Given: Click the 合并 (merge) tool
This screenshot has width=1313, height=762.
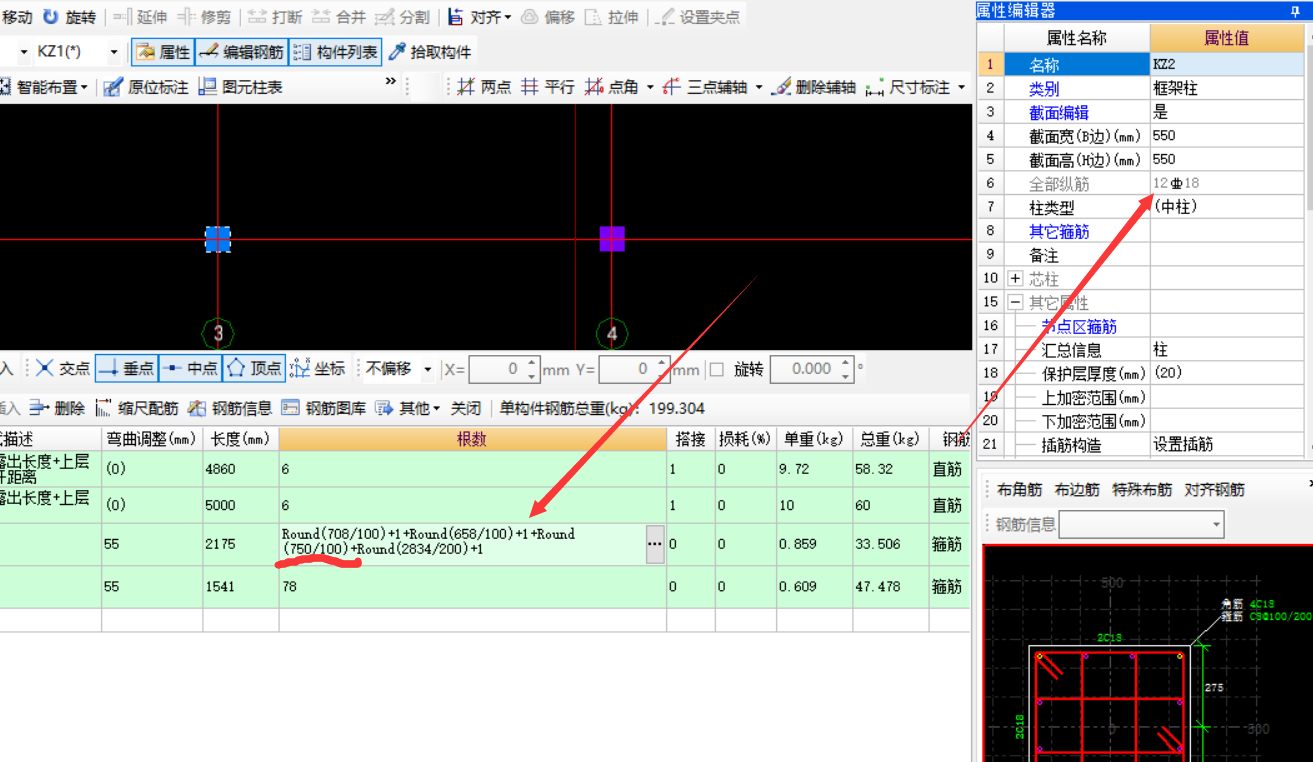Looking at the screenshot, I should pos(339,17).
